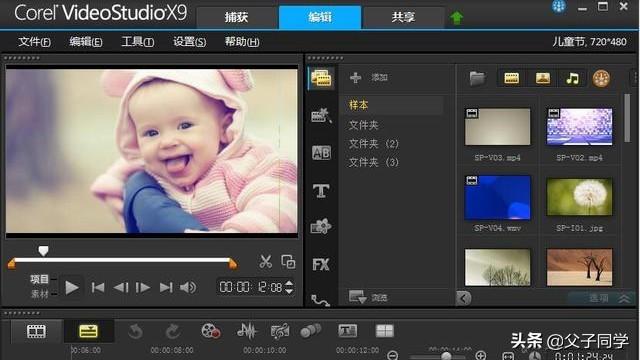Open the multi-camera editor grid icon
The image size is (640, 360).
pos(384,331)
